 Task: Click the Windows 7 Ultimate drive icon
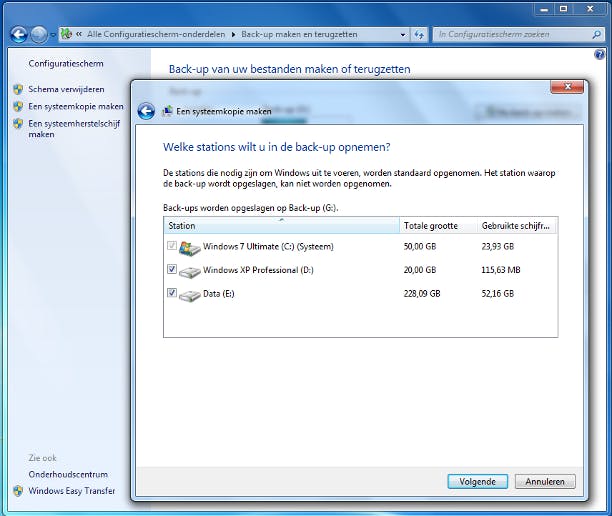tap(190, 248)
